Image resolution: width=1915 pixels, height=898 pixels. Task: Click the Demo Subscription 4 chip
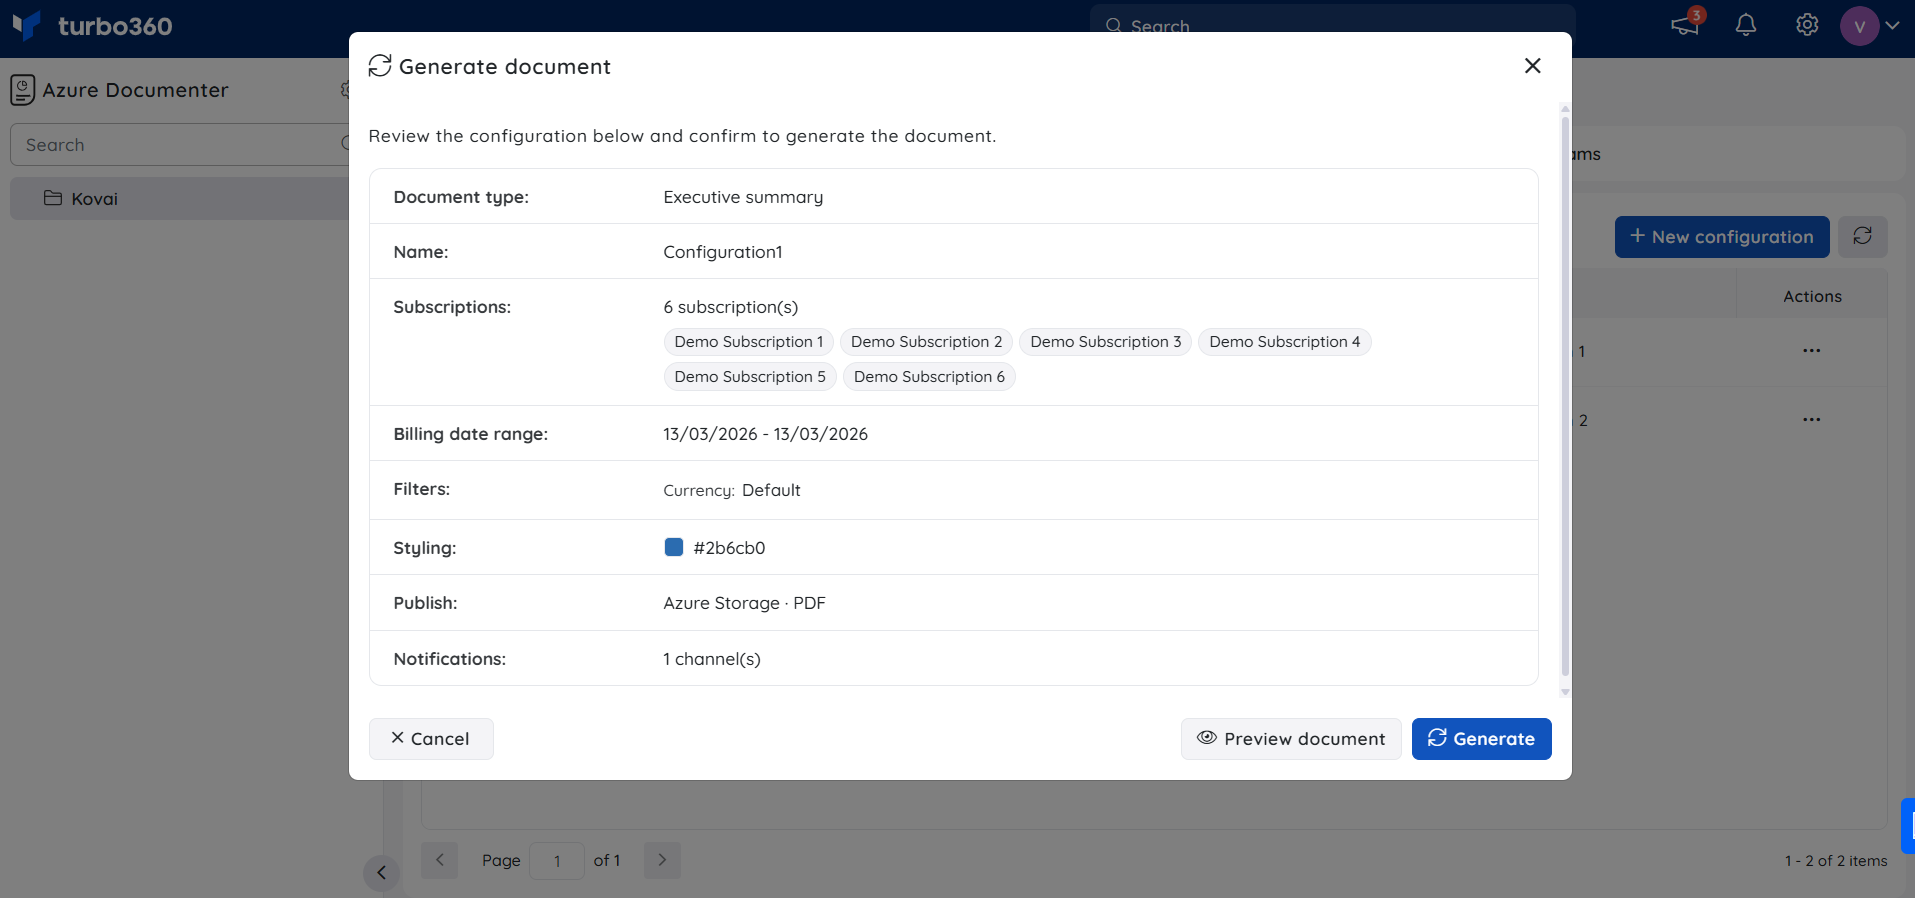(x=1284, y=342)
